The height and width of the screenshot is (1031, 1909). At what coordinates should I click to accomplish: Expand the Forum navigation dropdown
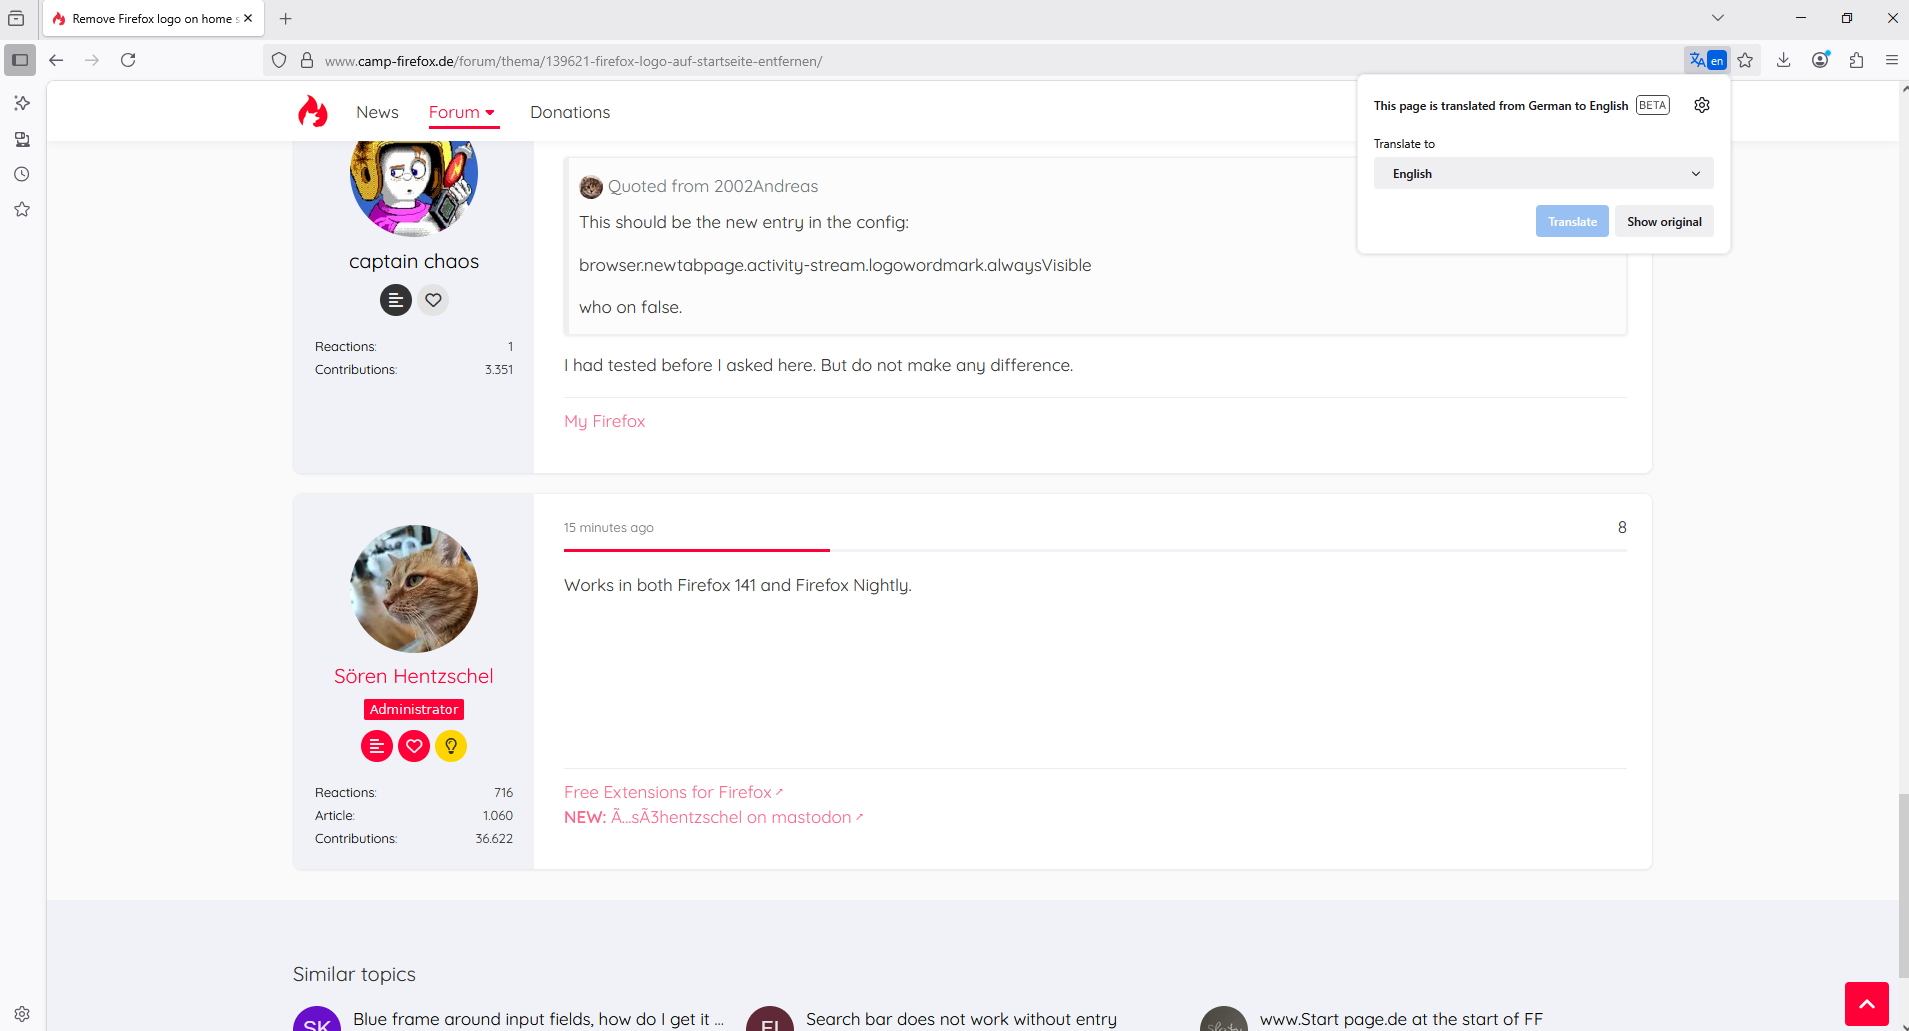(462, 112)
